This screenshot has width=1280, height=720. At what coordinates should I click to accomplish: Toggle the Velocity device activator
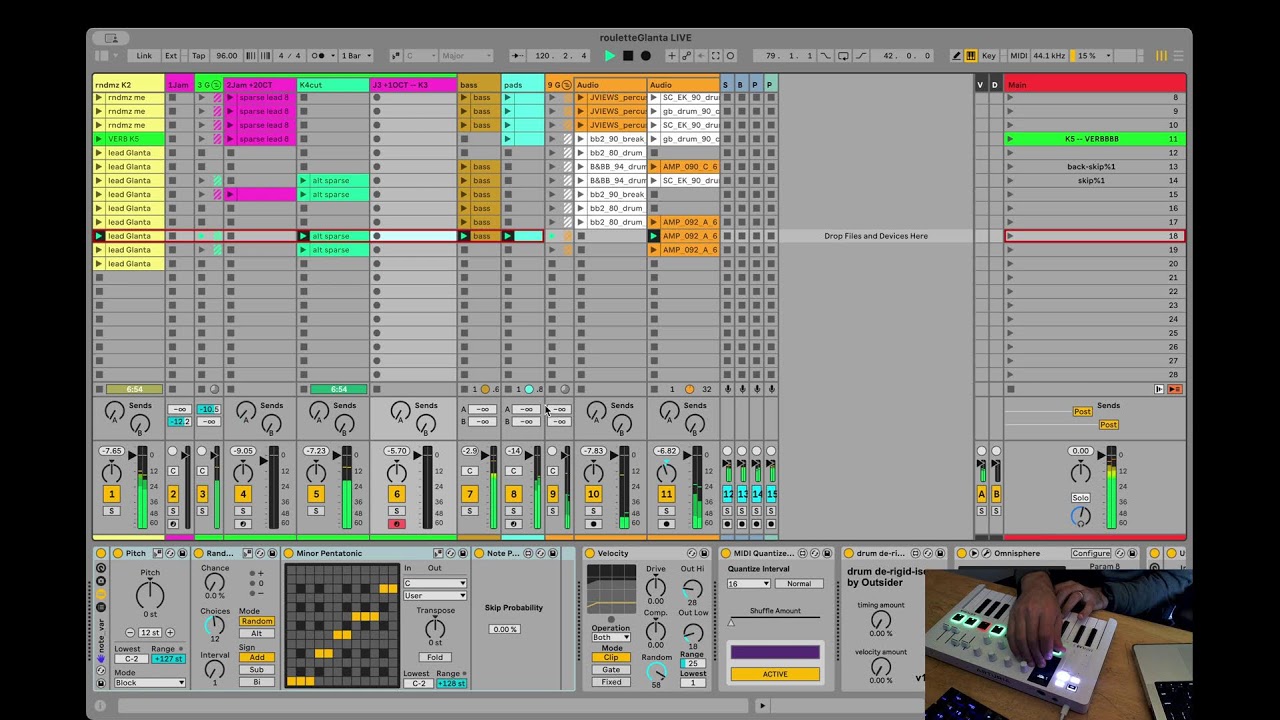coord(590,553)
